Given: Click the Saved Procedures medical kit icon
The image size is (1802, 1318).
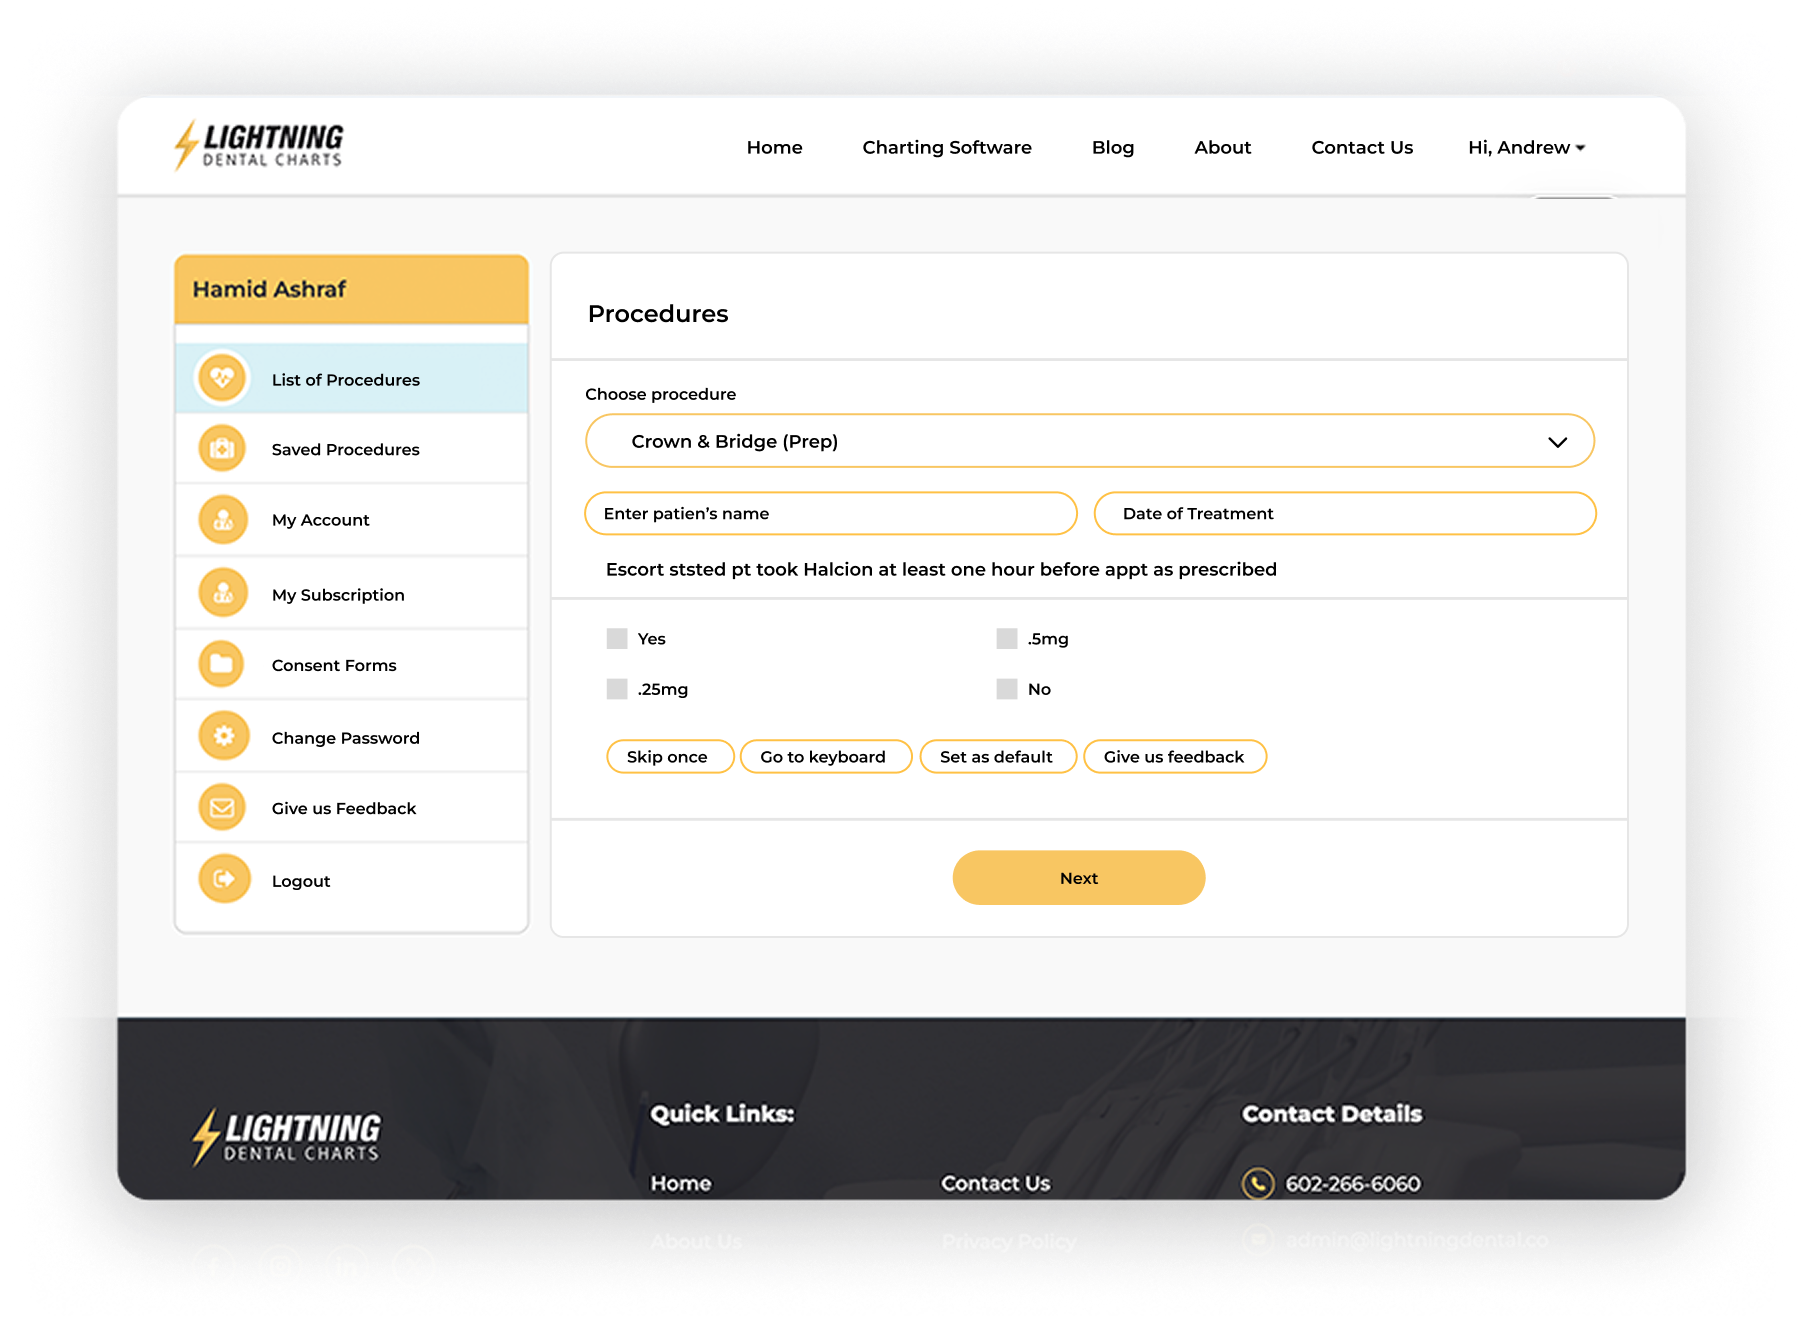Looking at the screenshot, I should pyautogui.click(x=222, y=449).
